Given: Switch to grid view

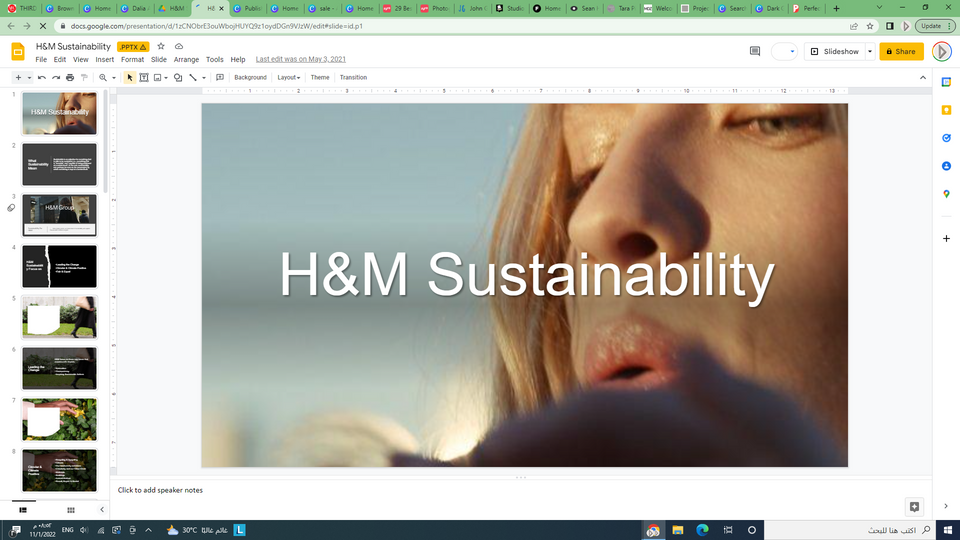Looking at the screenshot, I should point(71,510).
